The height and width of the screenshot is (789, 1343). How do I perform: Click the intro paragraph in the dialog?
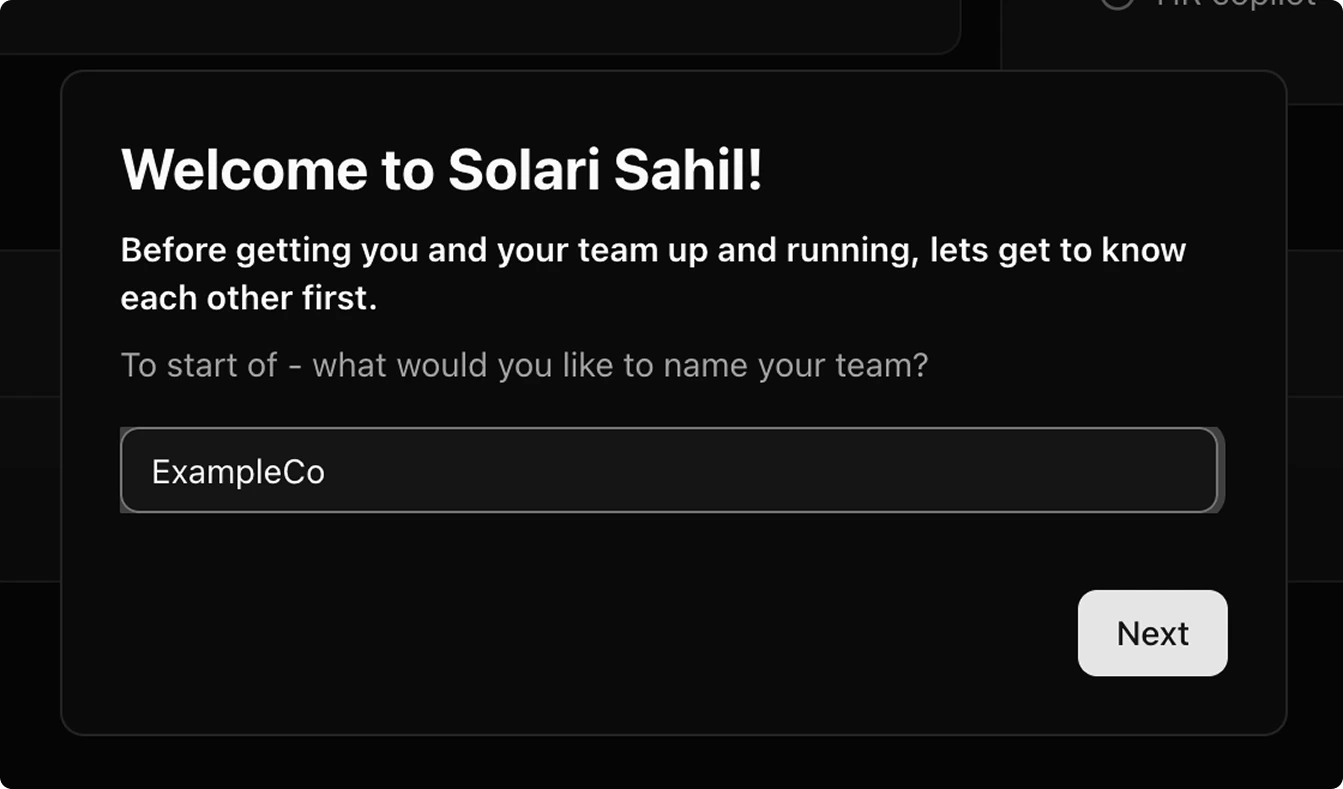pyautogui.click(x=652, y=273)
